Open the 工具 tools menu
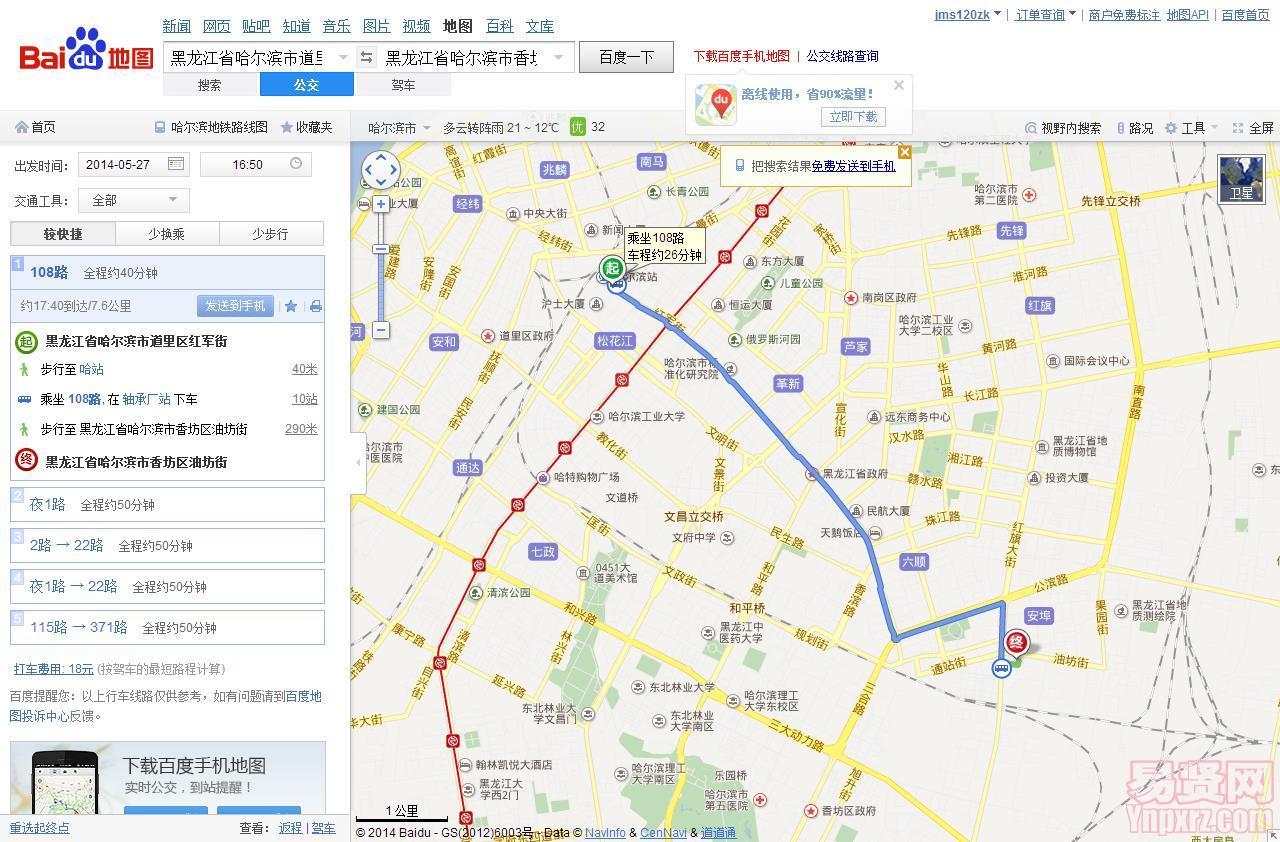Screen dimensions: 1280x842 tap(1192, 128)
